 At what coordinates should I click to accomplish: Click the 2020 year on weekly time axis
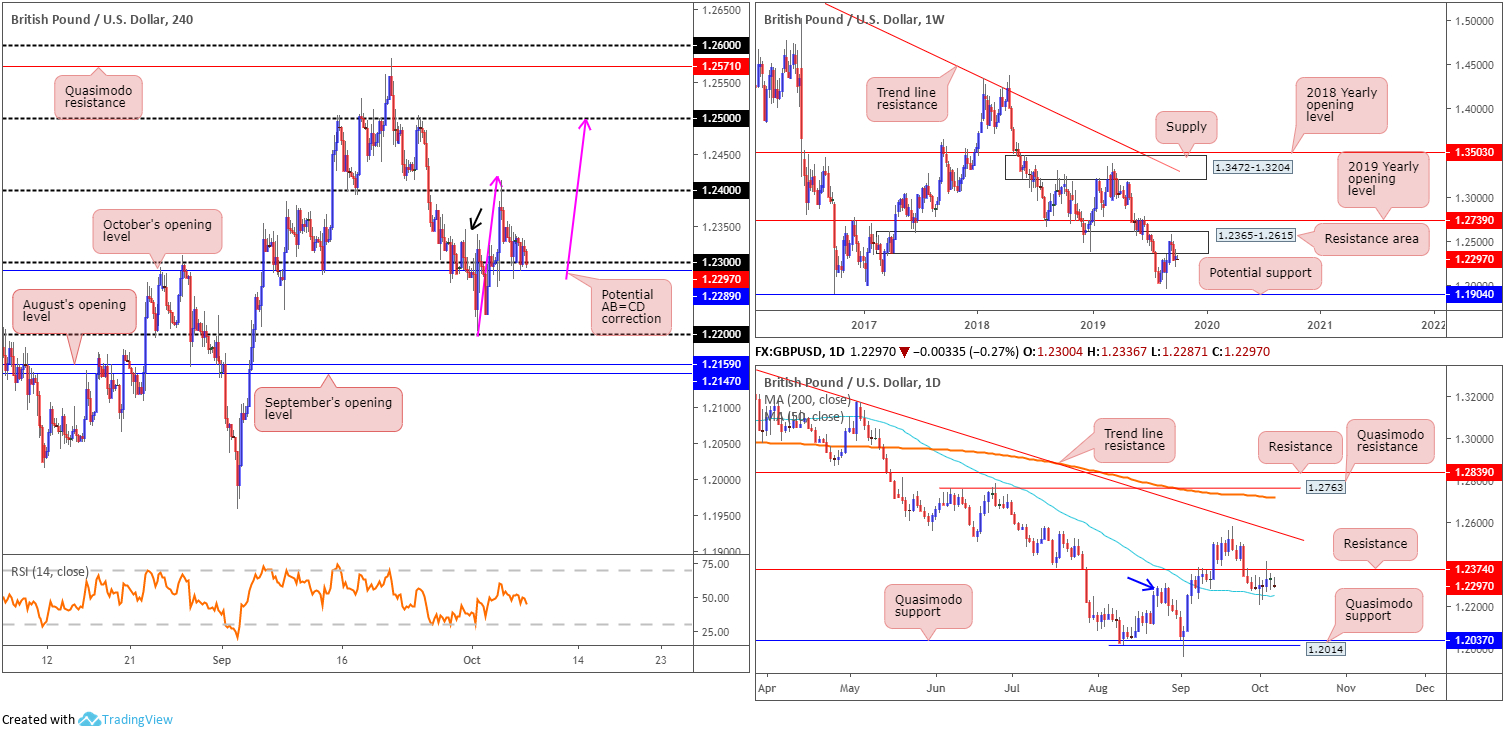pyautogui.click(x=1206, y=325)
